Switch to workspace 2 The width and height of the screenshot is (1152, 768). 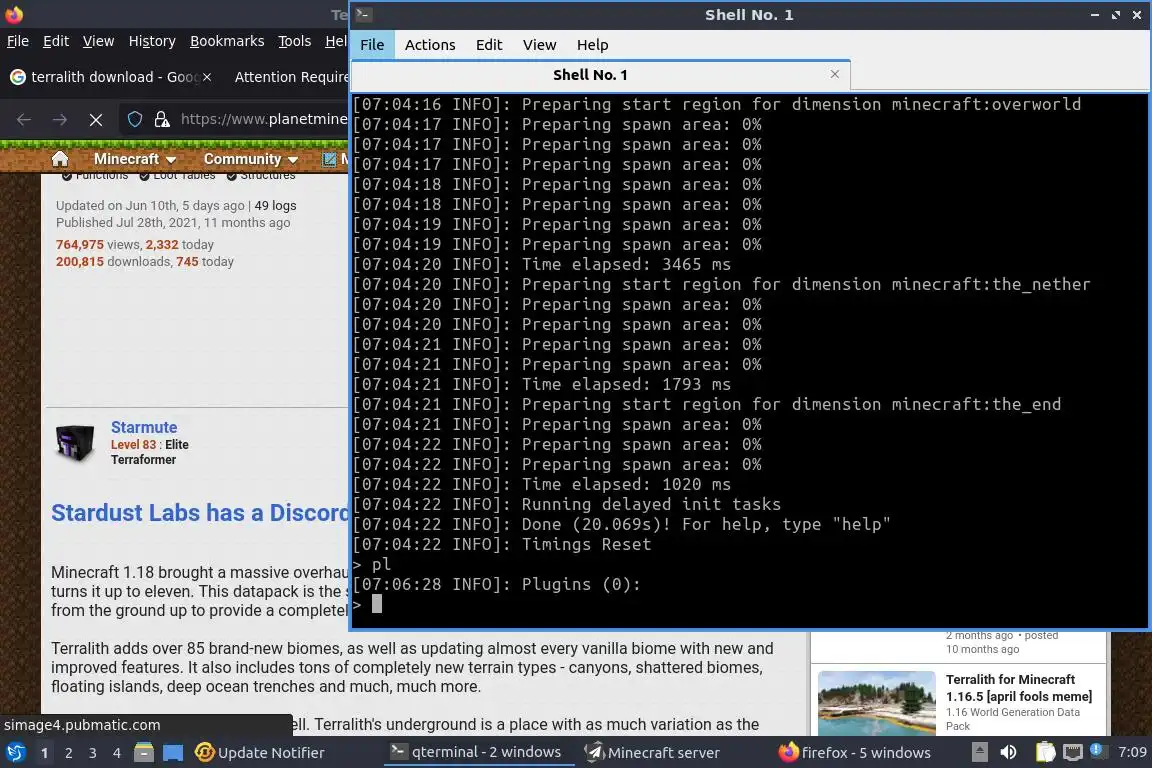click(x=69, y=753)
